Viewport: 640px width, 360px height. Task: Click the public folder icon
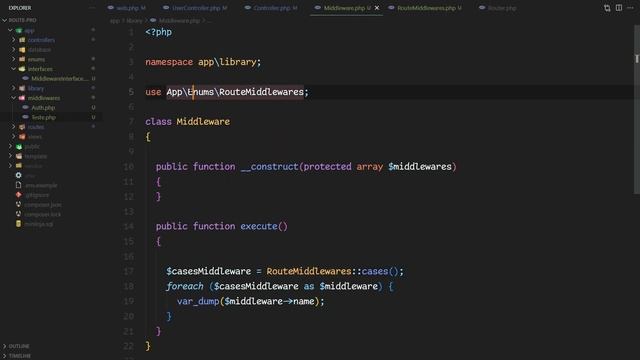click(19, 147)
